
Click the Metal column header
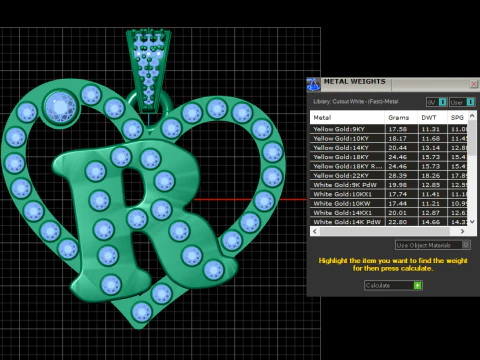click(x=347, y=118)
